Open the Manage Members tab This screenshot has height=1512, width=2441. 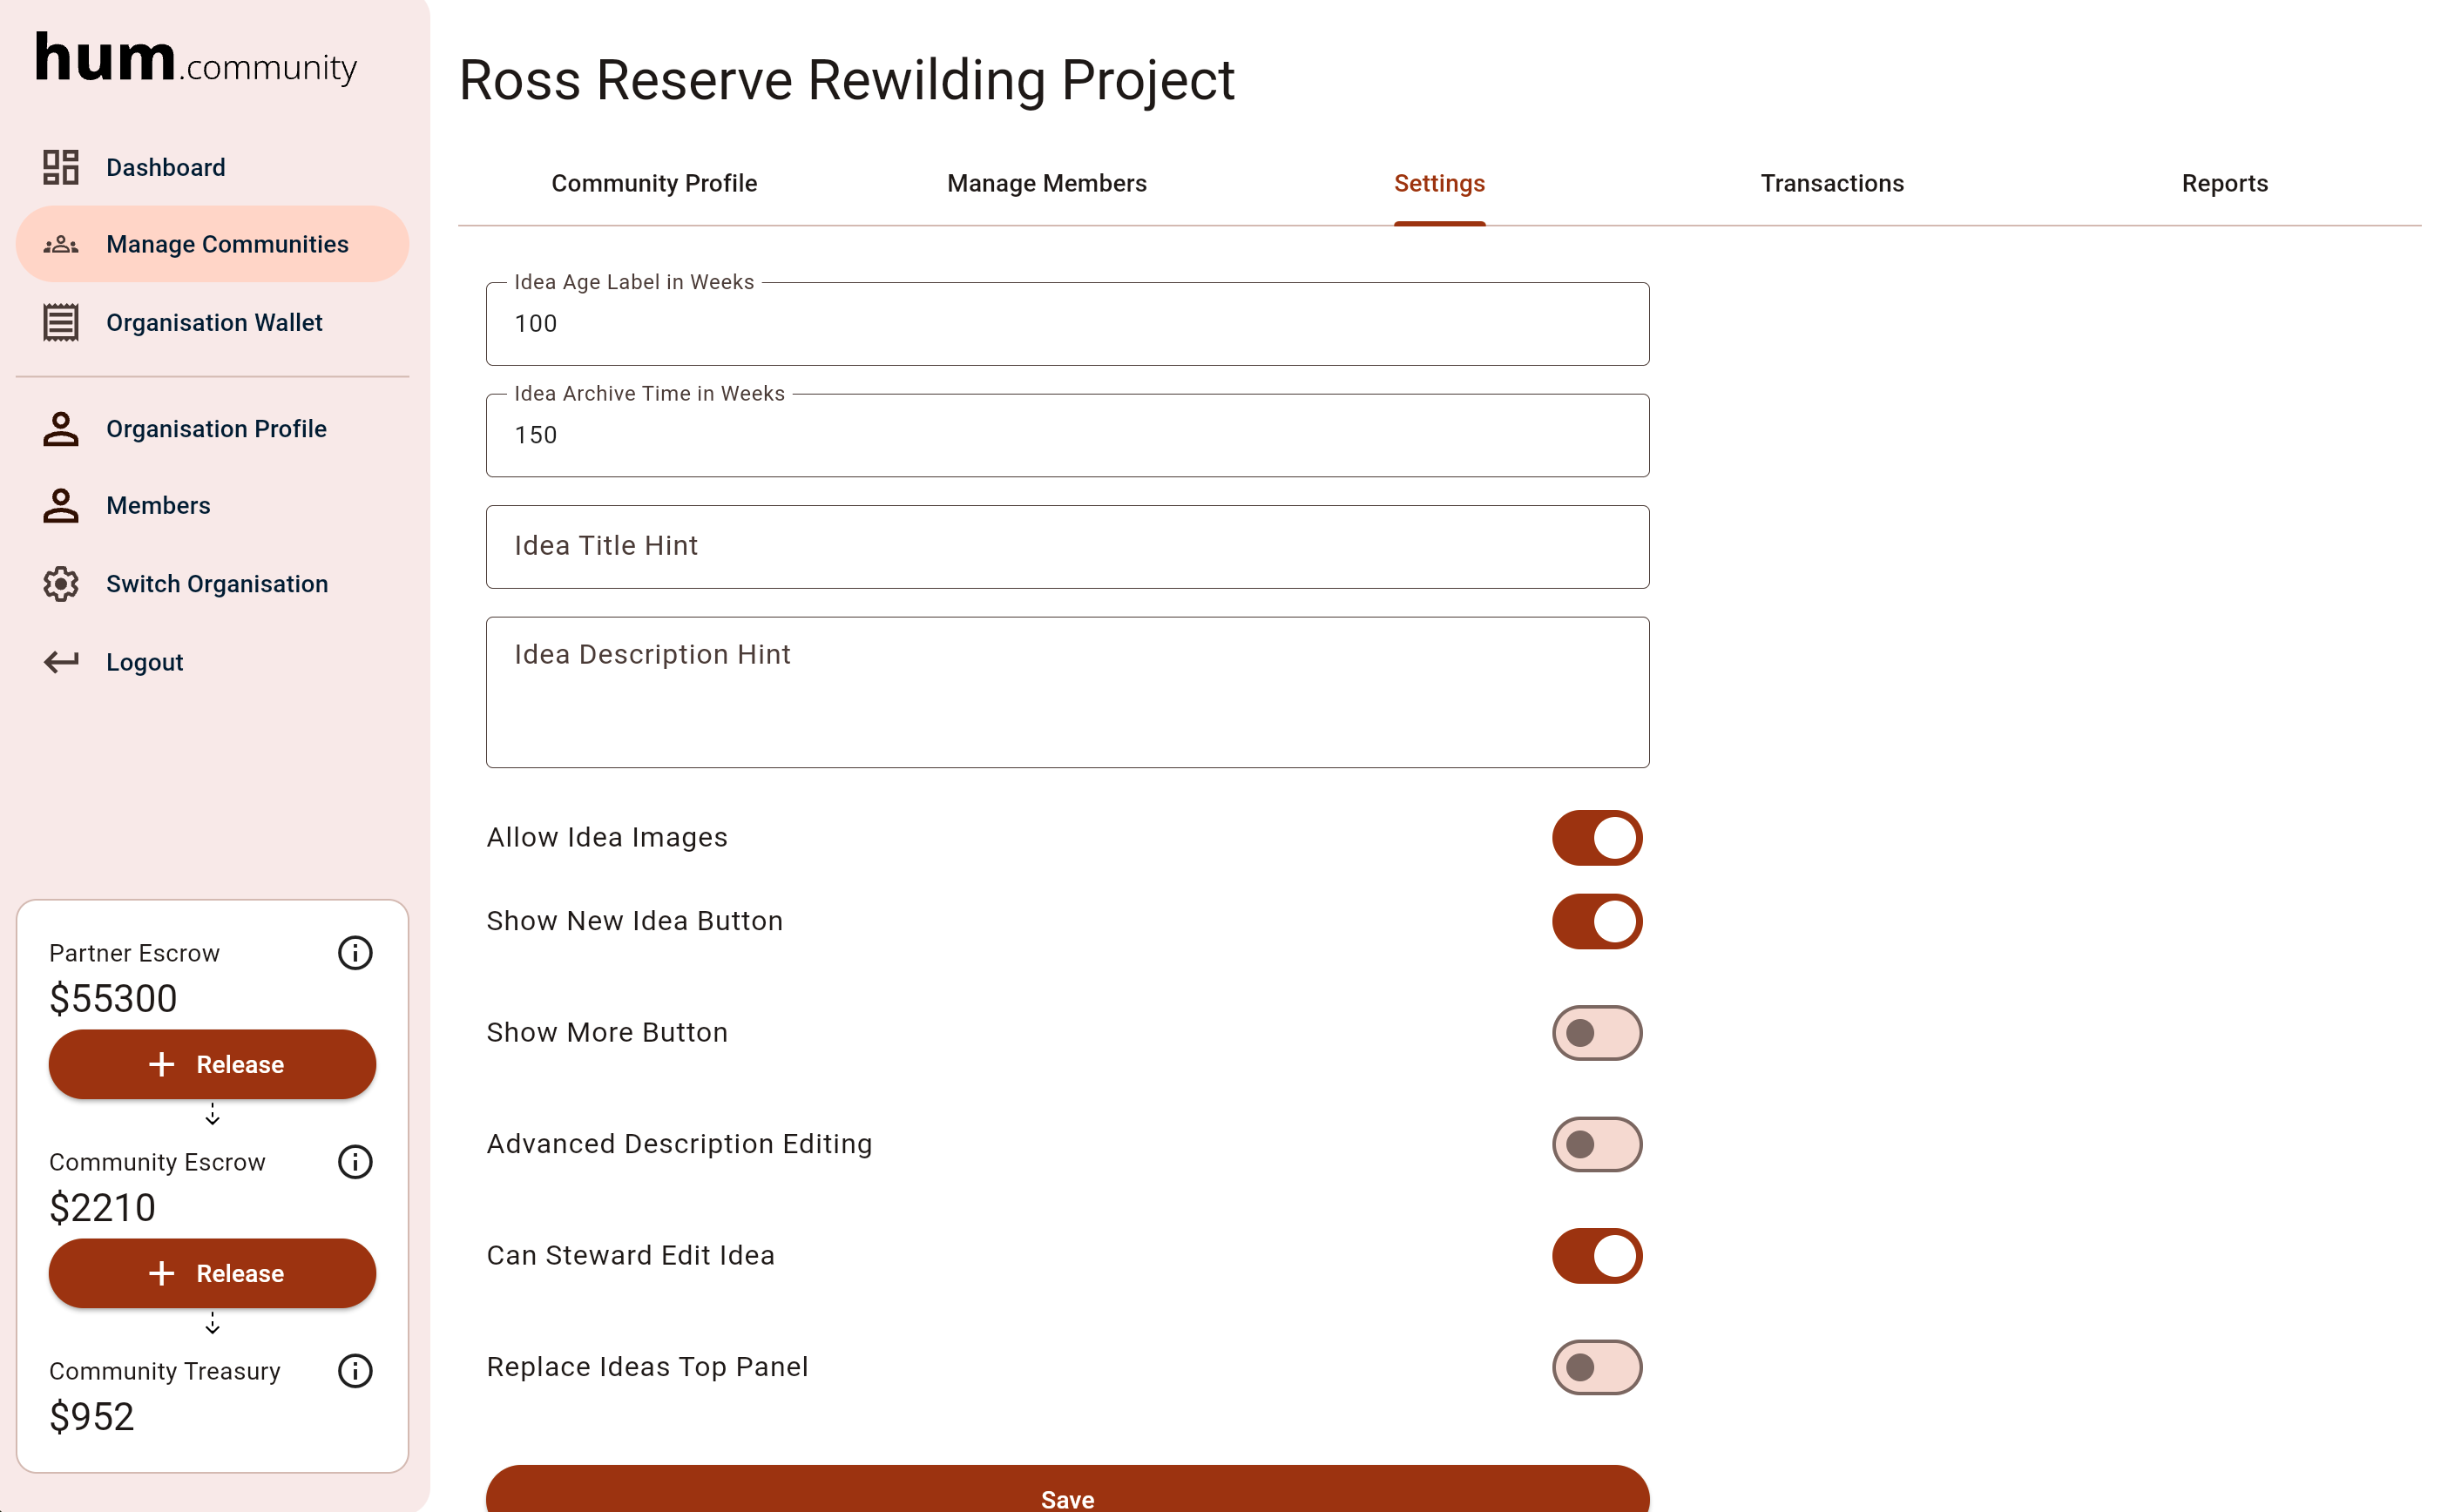(1046, 184)
